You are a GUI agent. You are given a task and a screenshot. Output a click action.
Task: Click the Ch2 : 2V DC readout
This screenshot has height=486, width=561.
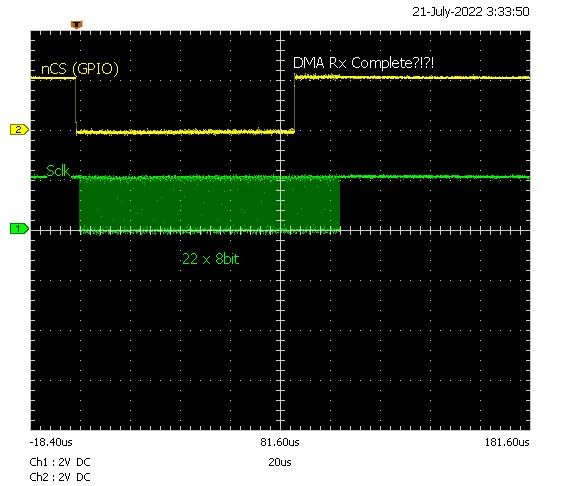(60, 477)
